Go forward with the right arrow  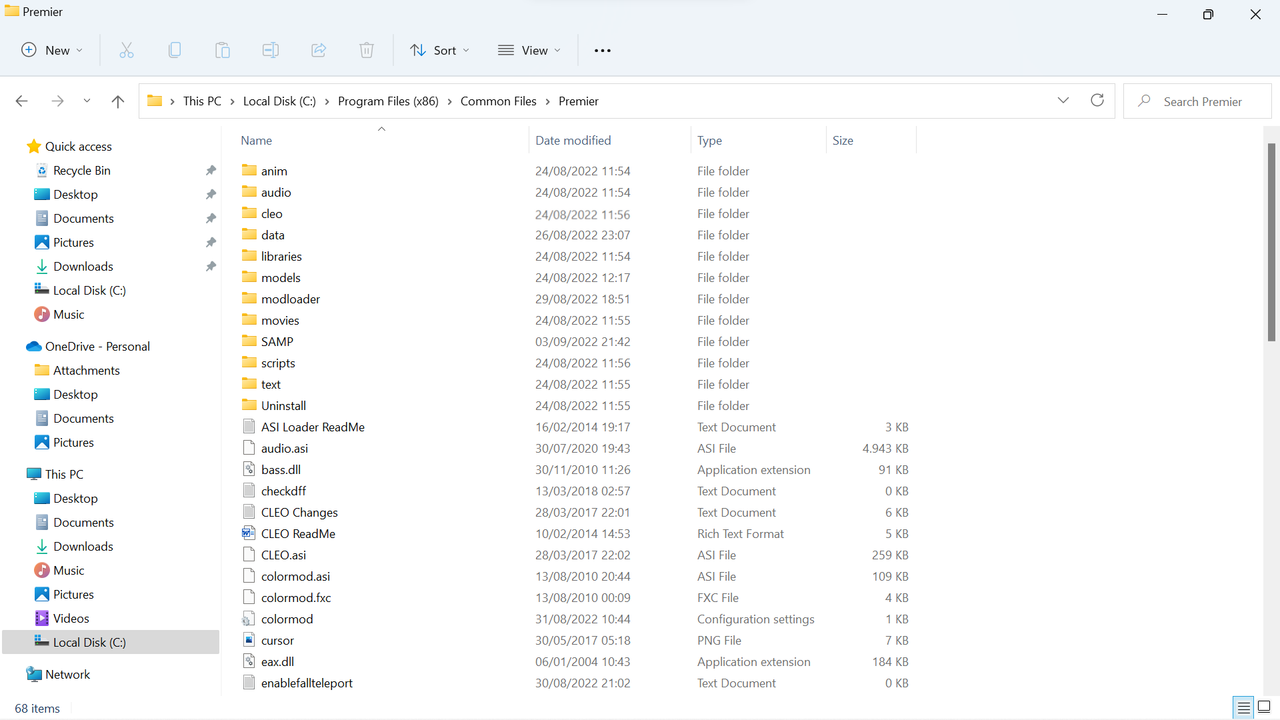[x=57, y=101]
